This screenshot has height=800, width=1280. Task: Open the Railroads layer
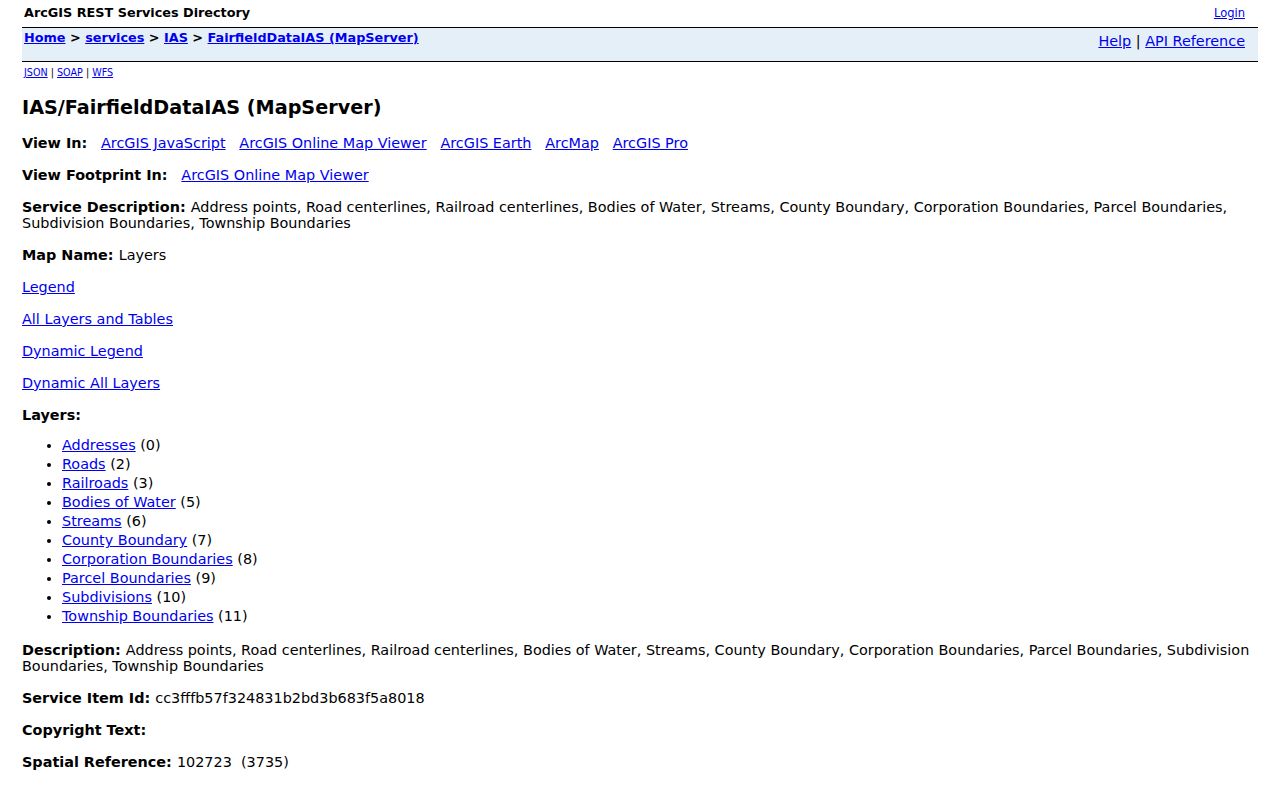click(95, 483)
